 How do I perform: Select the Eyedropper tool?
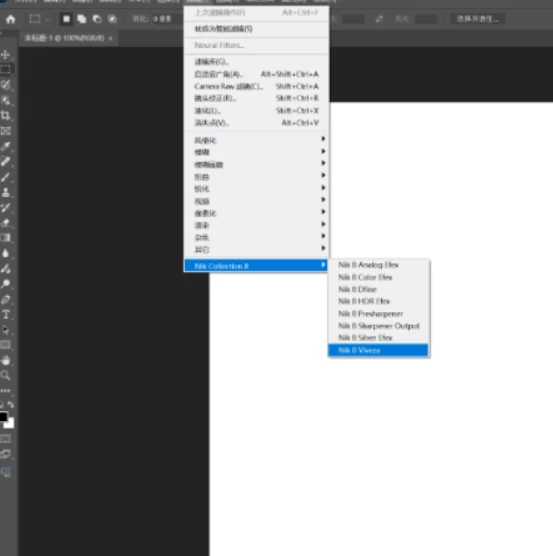pyautogui.click(x=6, y=146)
